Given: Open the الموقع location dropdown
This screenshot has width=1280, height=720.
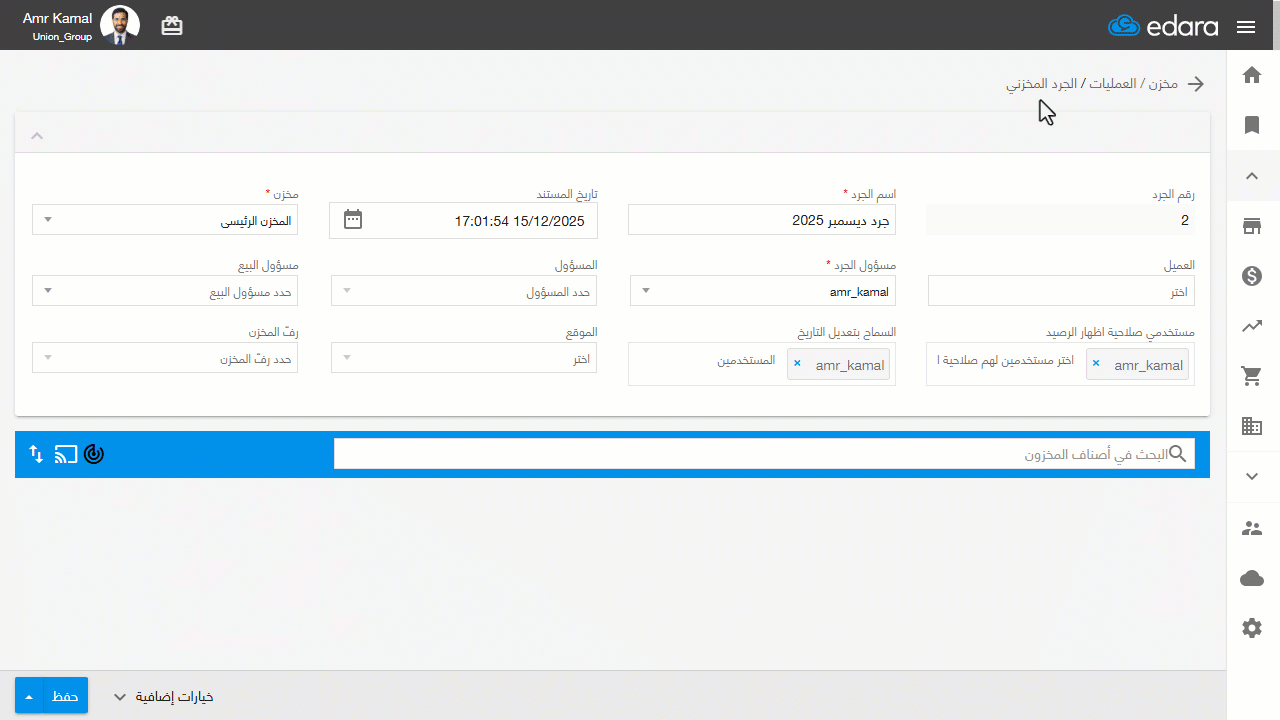Looking at the screenshot, I should (464, 358).
